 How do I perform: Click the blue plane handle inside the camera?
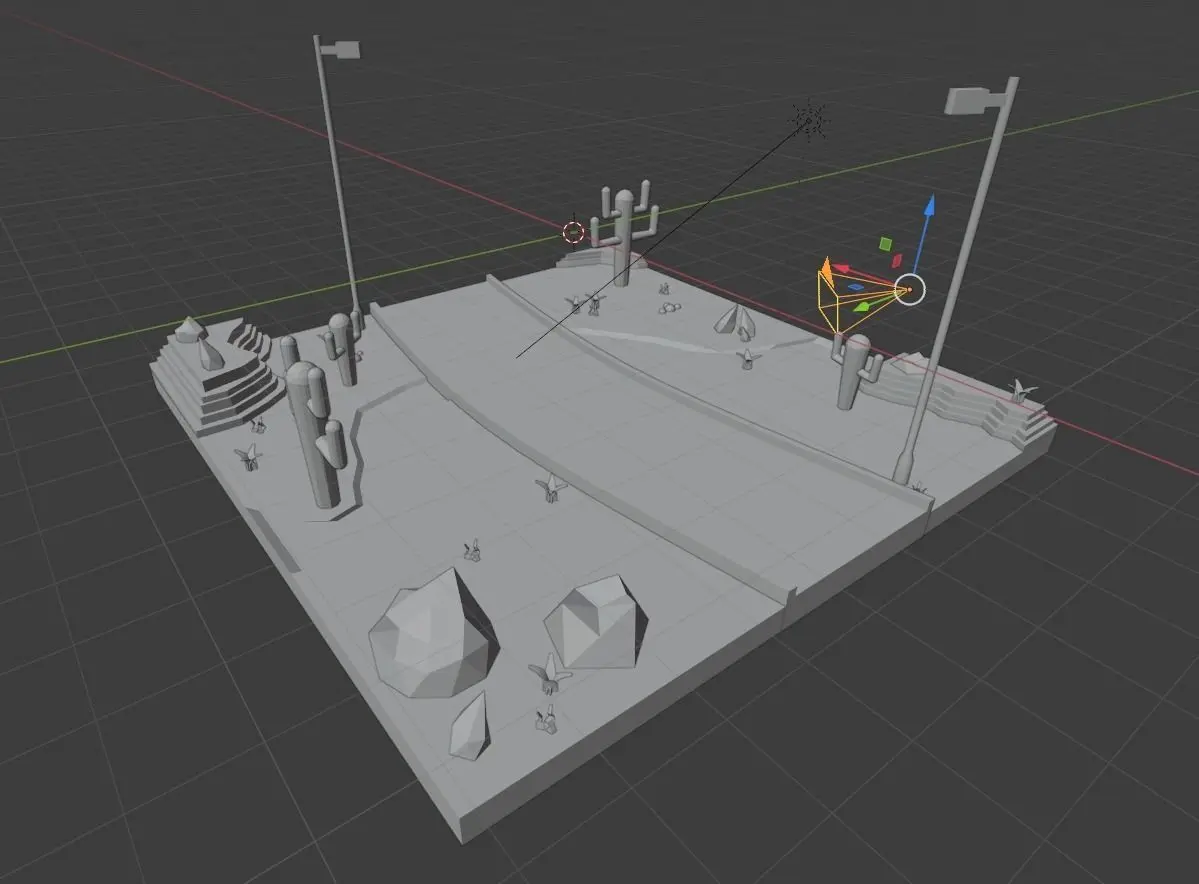857,288
